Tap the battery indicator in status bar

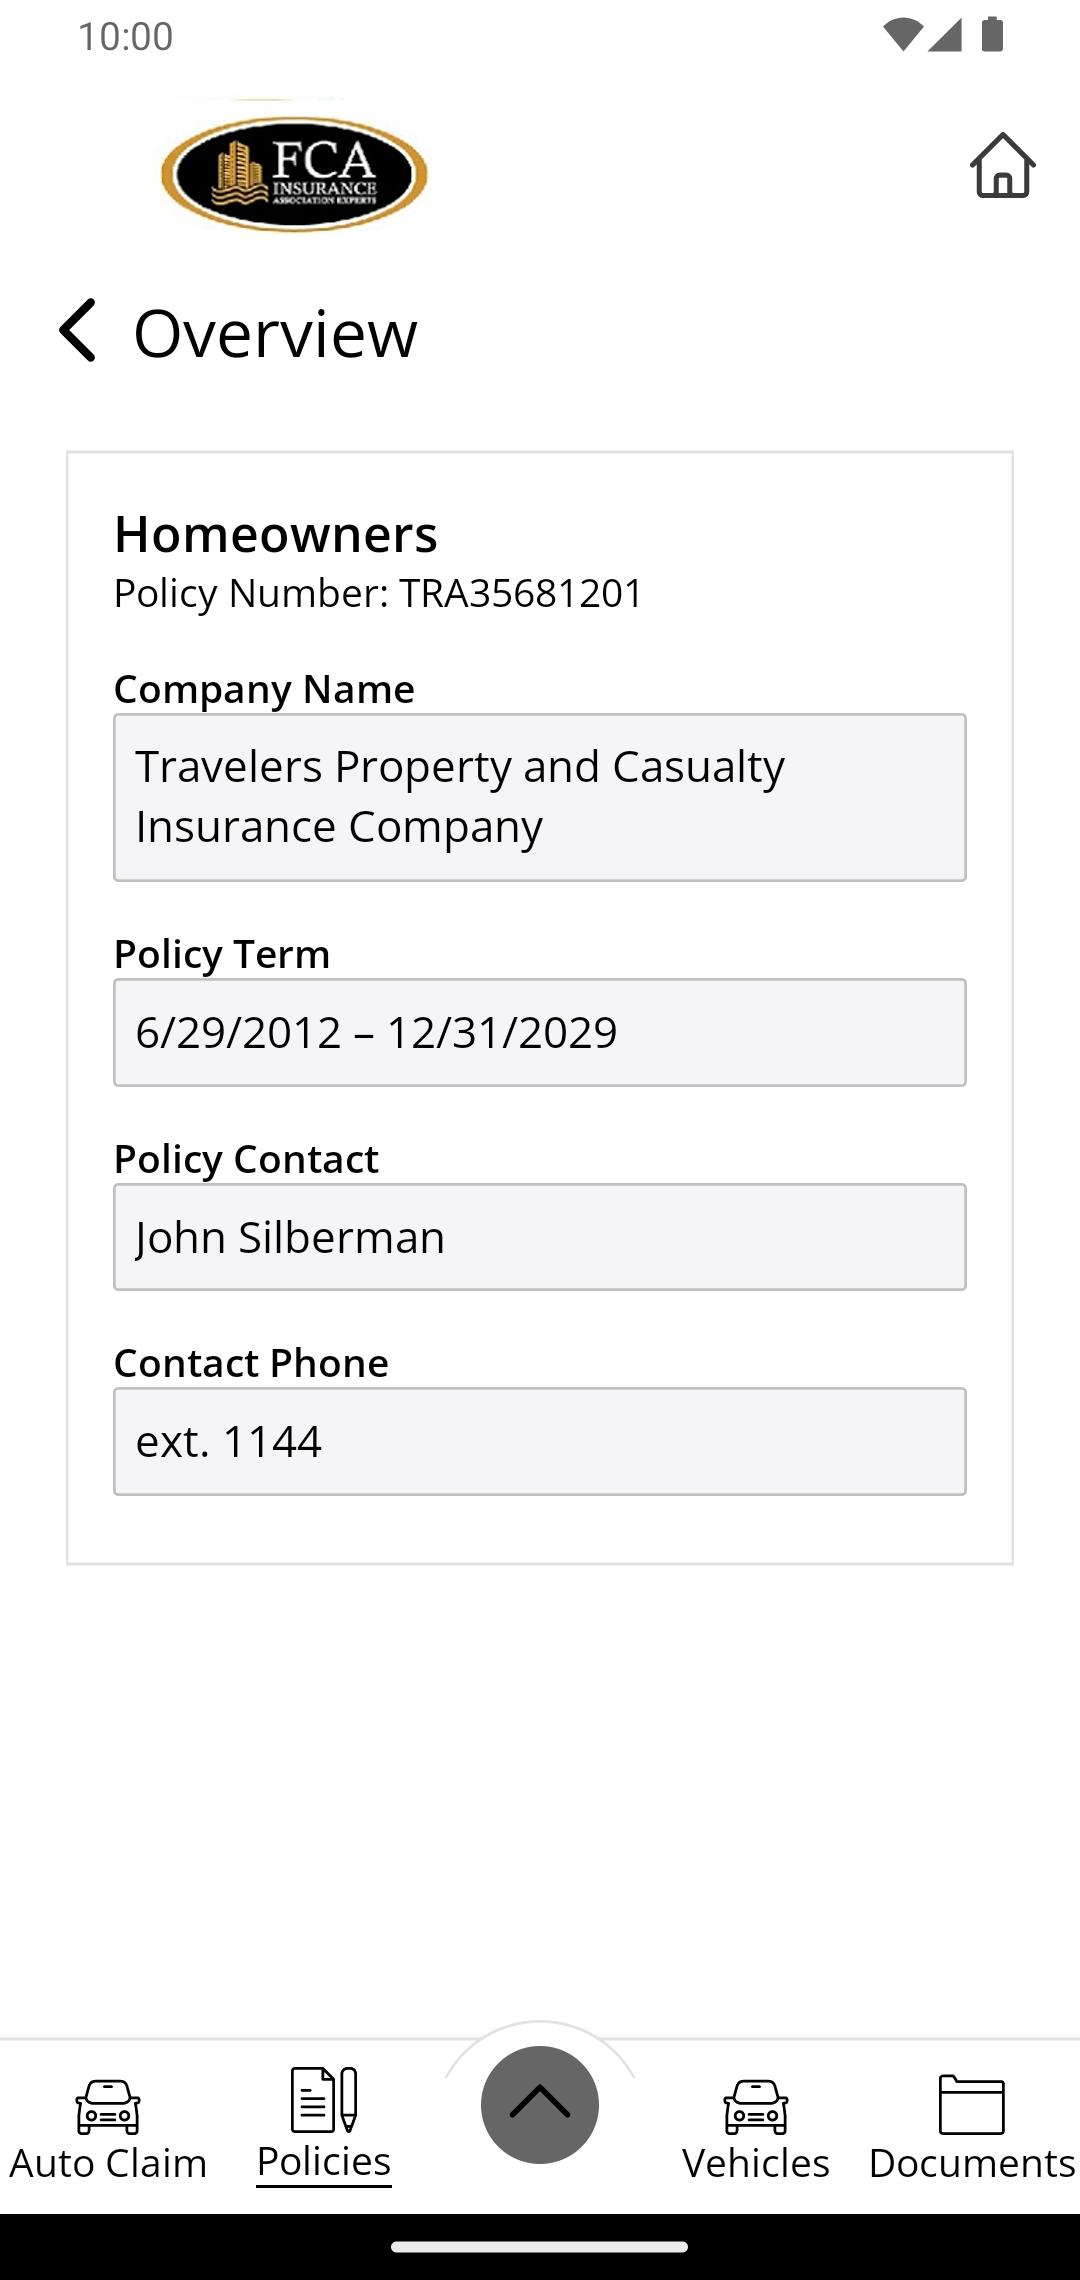point(992,34)
